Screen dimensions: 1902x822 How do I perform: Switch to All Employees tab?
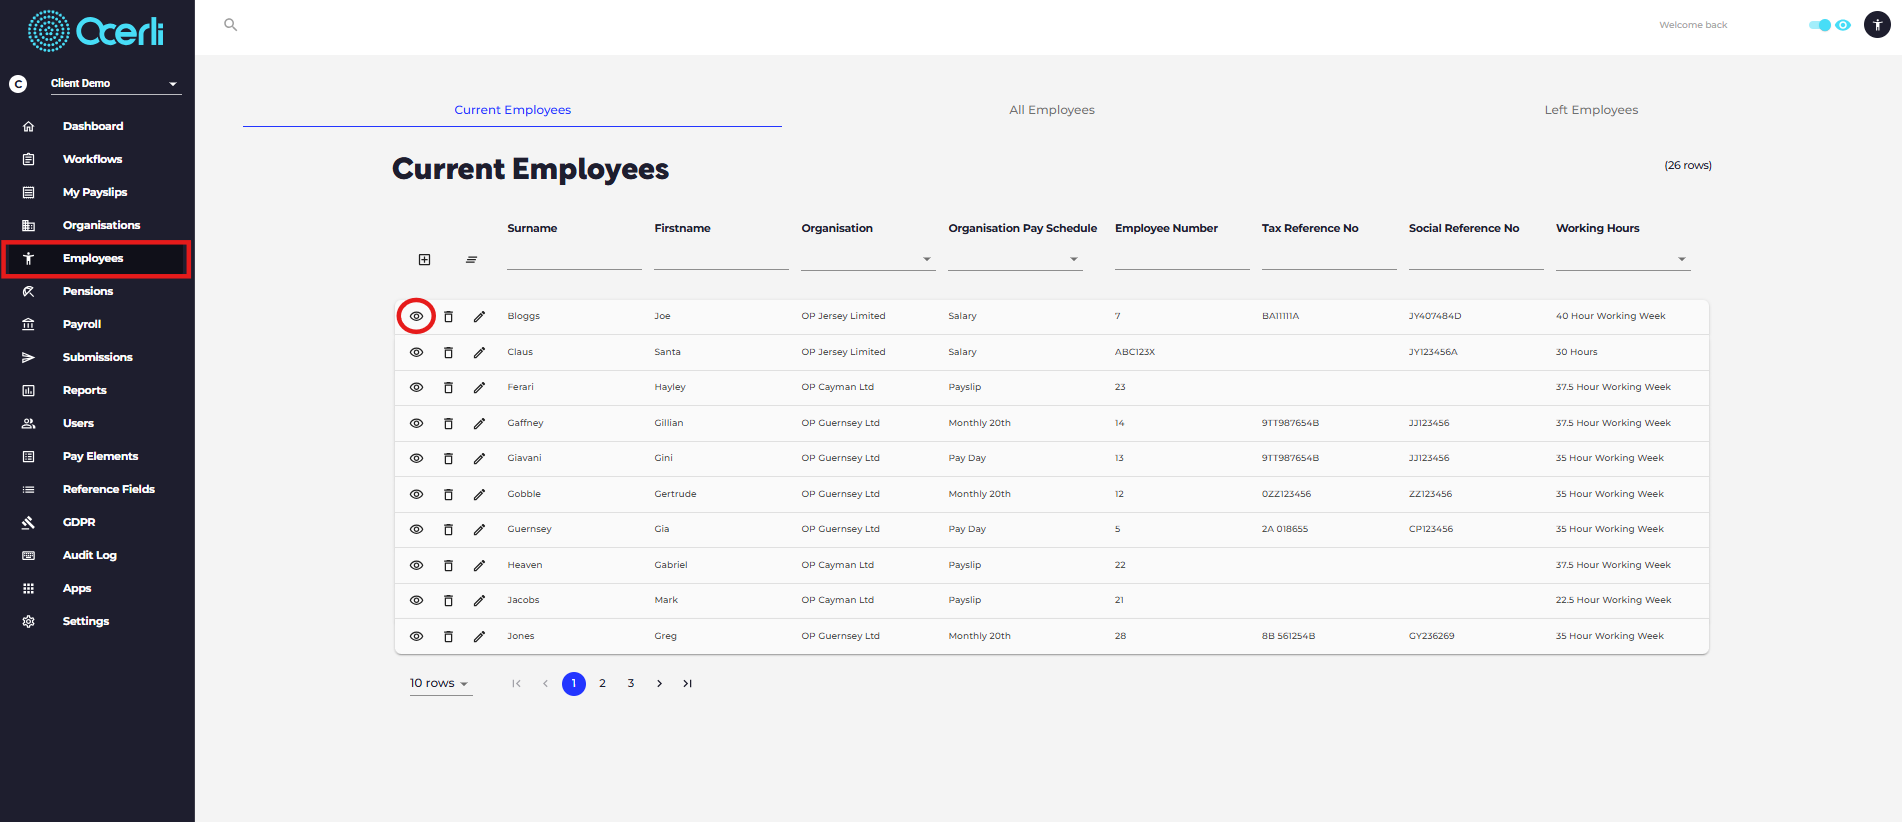click(x=1052, y=110)
